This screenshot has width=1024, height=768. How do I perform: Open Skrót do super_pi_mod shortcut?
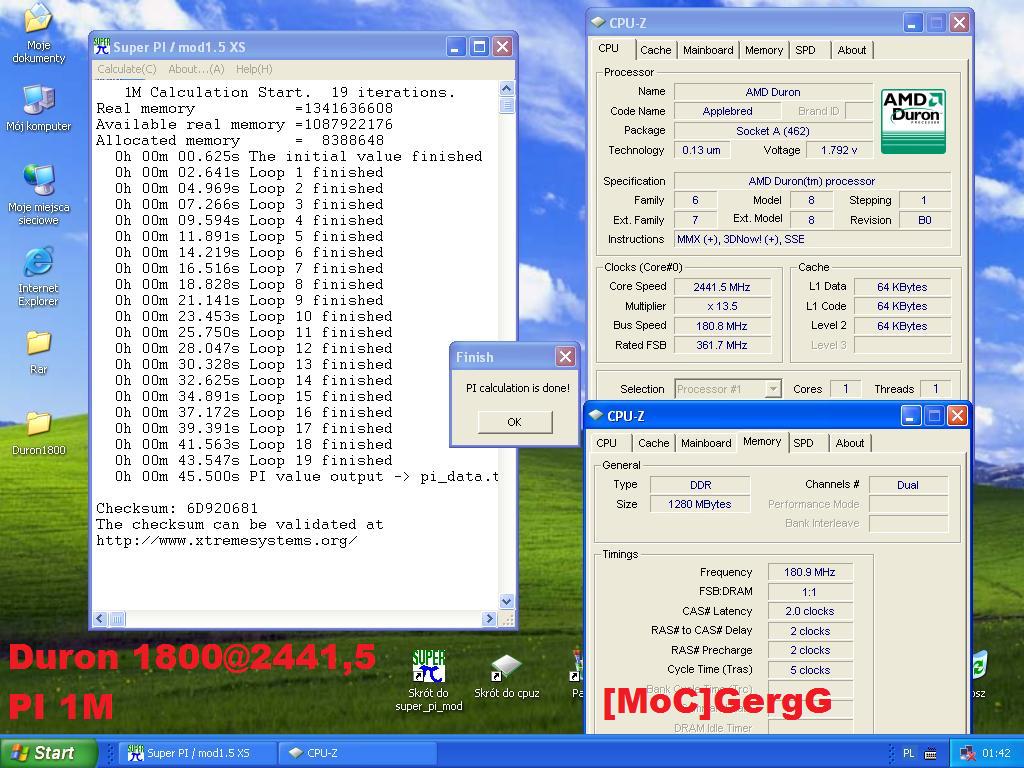tap(428, 680)
